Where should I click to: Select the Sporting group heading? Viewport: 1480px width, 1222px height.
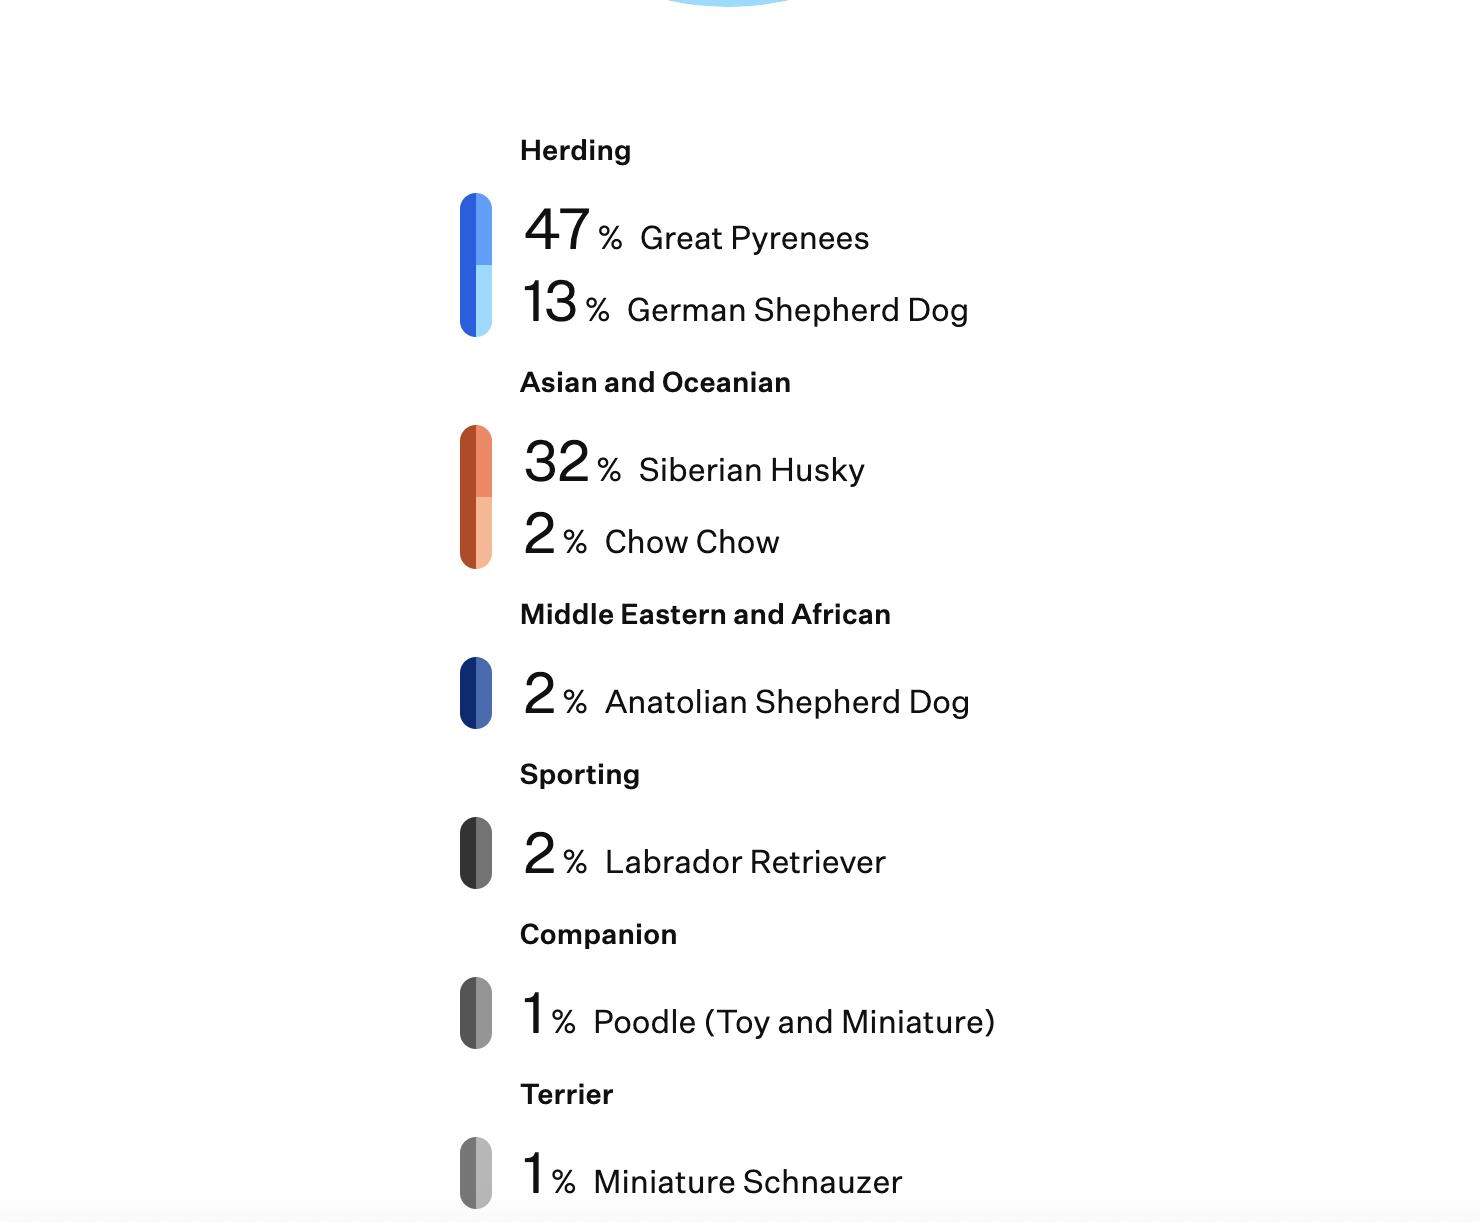pos(580,774)
